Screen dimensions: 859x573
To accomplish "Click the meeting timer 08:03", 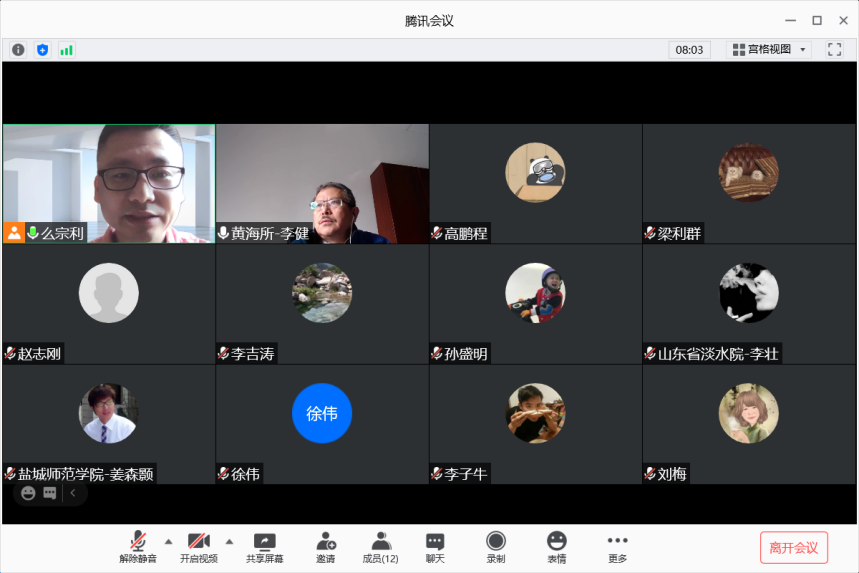I will coord(689,50).
